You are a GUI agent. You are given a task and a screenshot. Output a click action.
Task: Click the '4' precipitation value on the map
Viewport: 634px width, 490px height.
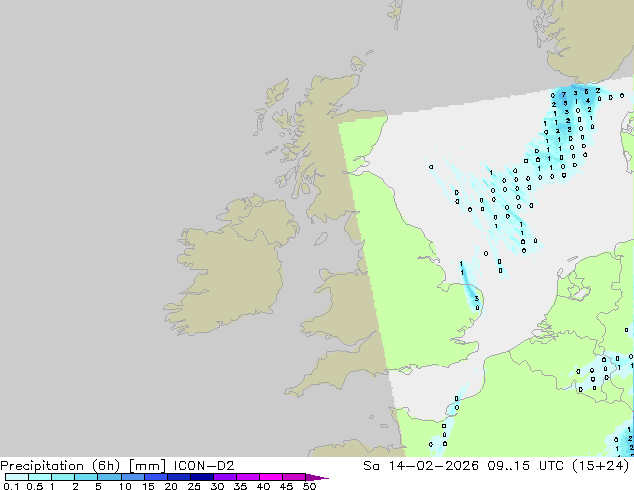(588, 101)
